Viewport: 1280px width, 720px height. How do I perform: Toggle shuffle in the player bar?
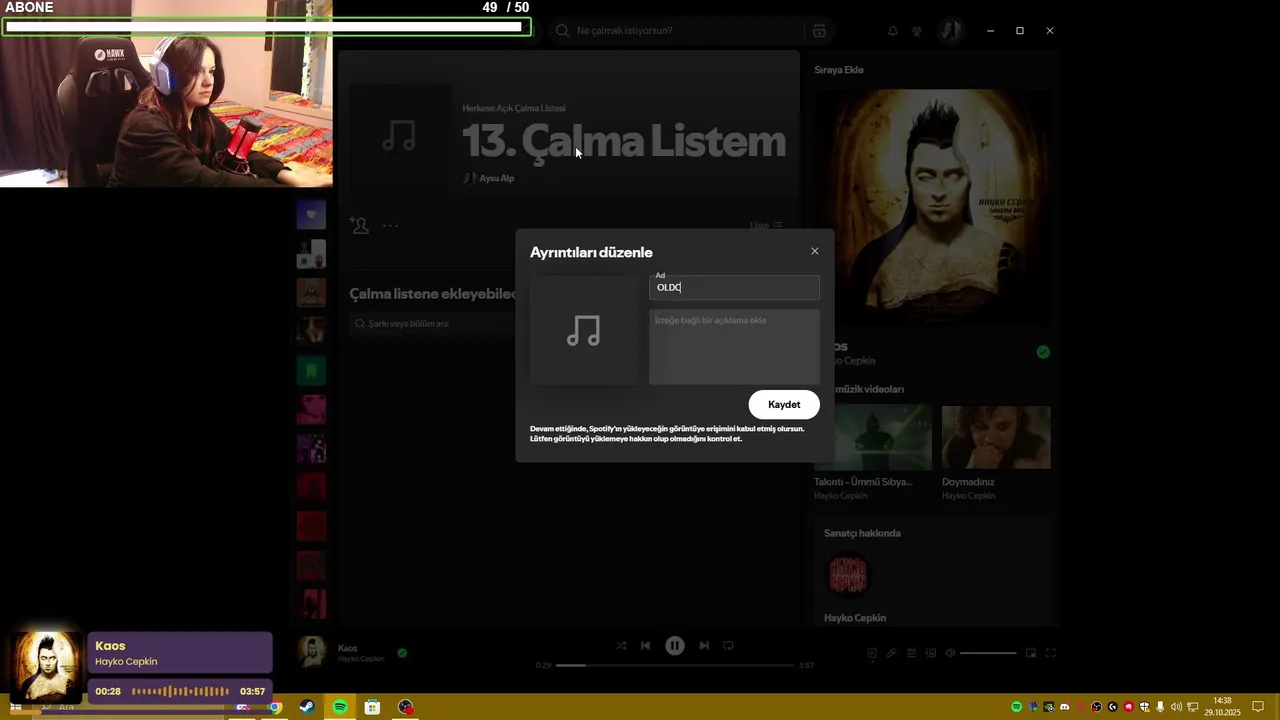[621, 646]
